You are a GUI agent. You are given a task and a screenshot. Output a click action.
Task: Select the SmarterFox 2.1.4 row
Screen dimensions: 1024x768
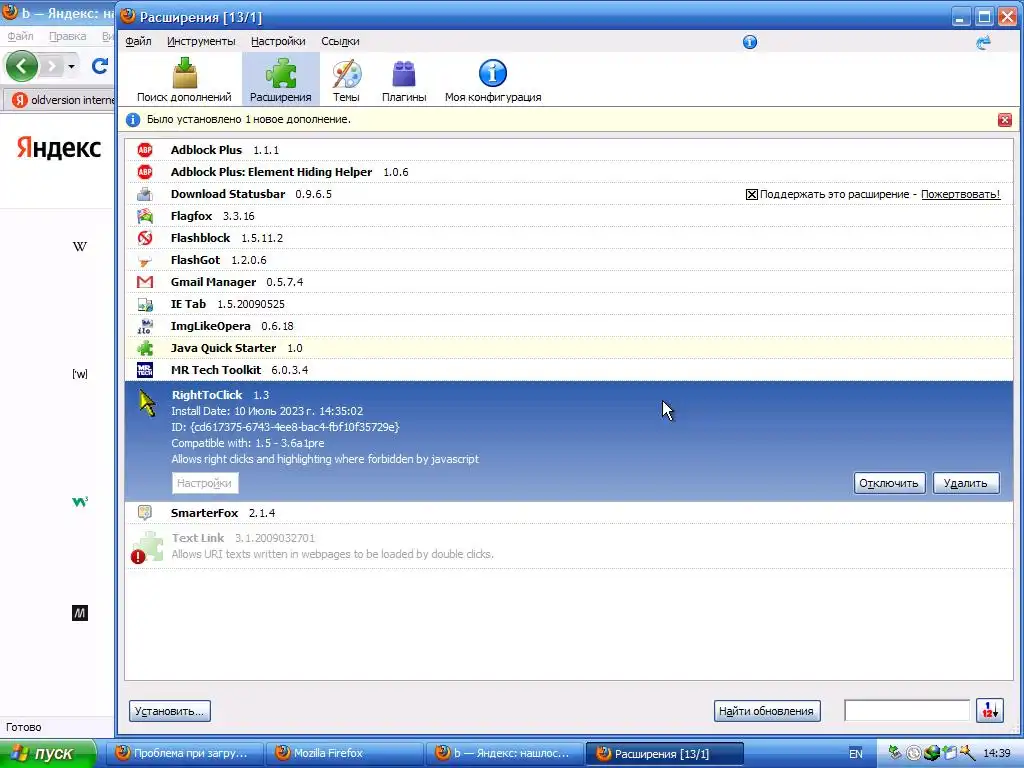pos(569,513)
